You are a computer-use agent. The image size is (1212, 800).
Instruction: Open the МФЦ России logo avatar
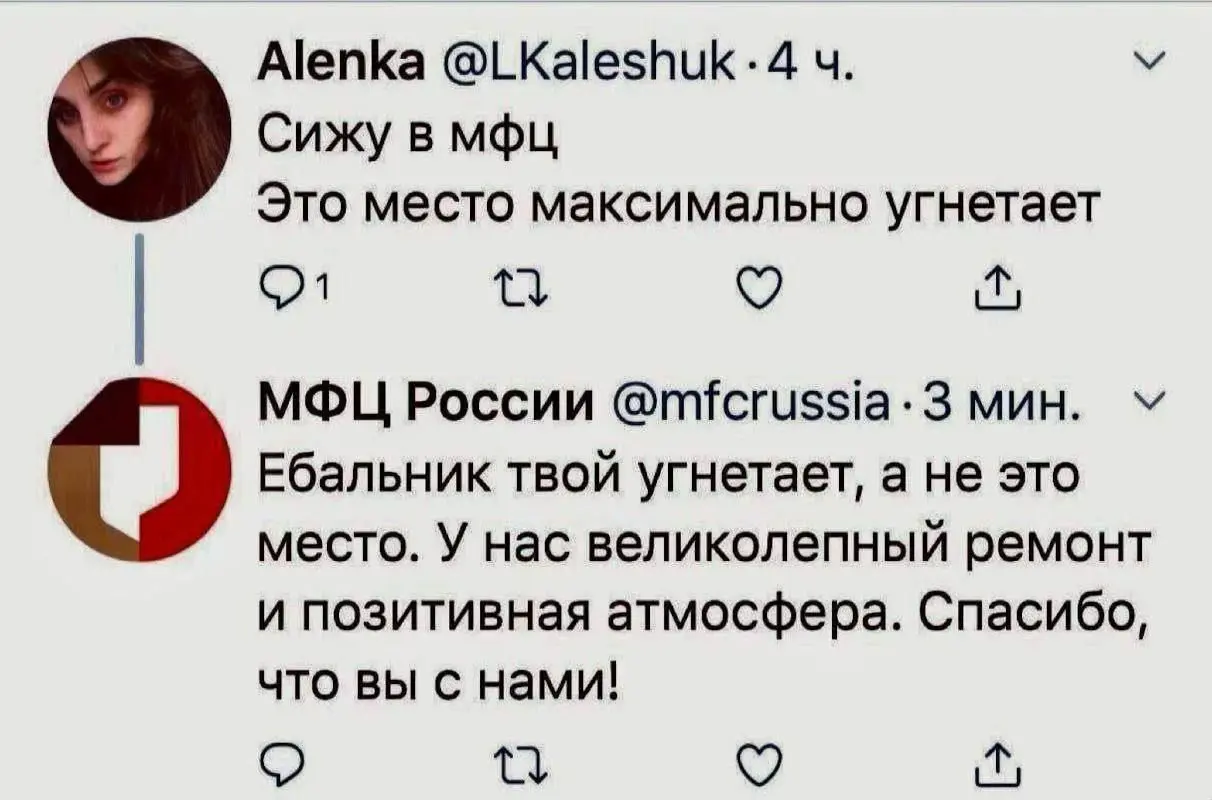click(x=139, y=469)
